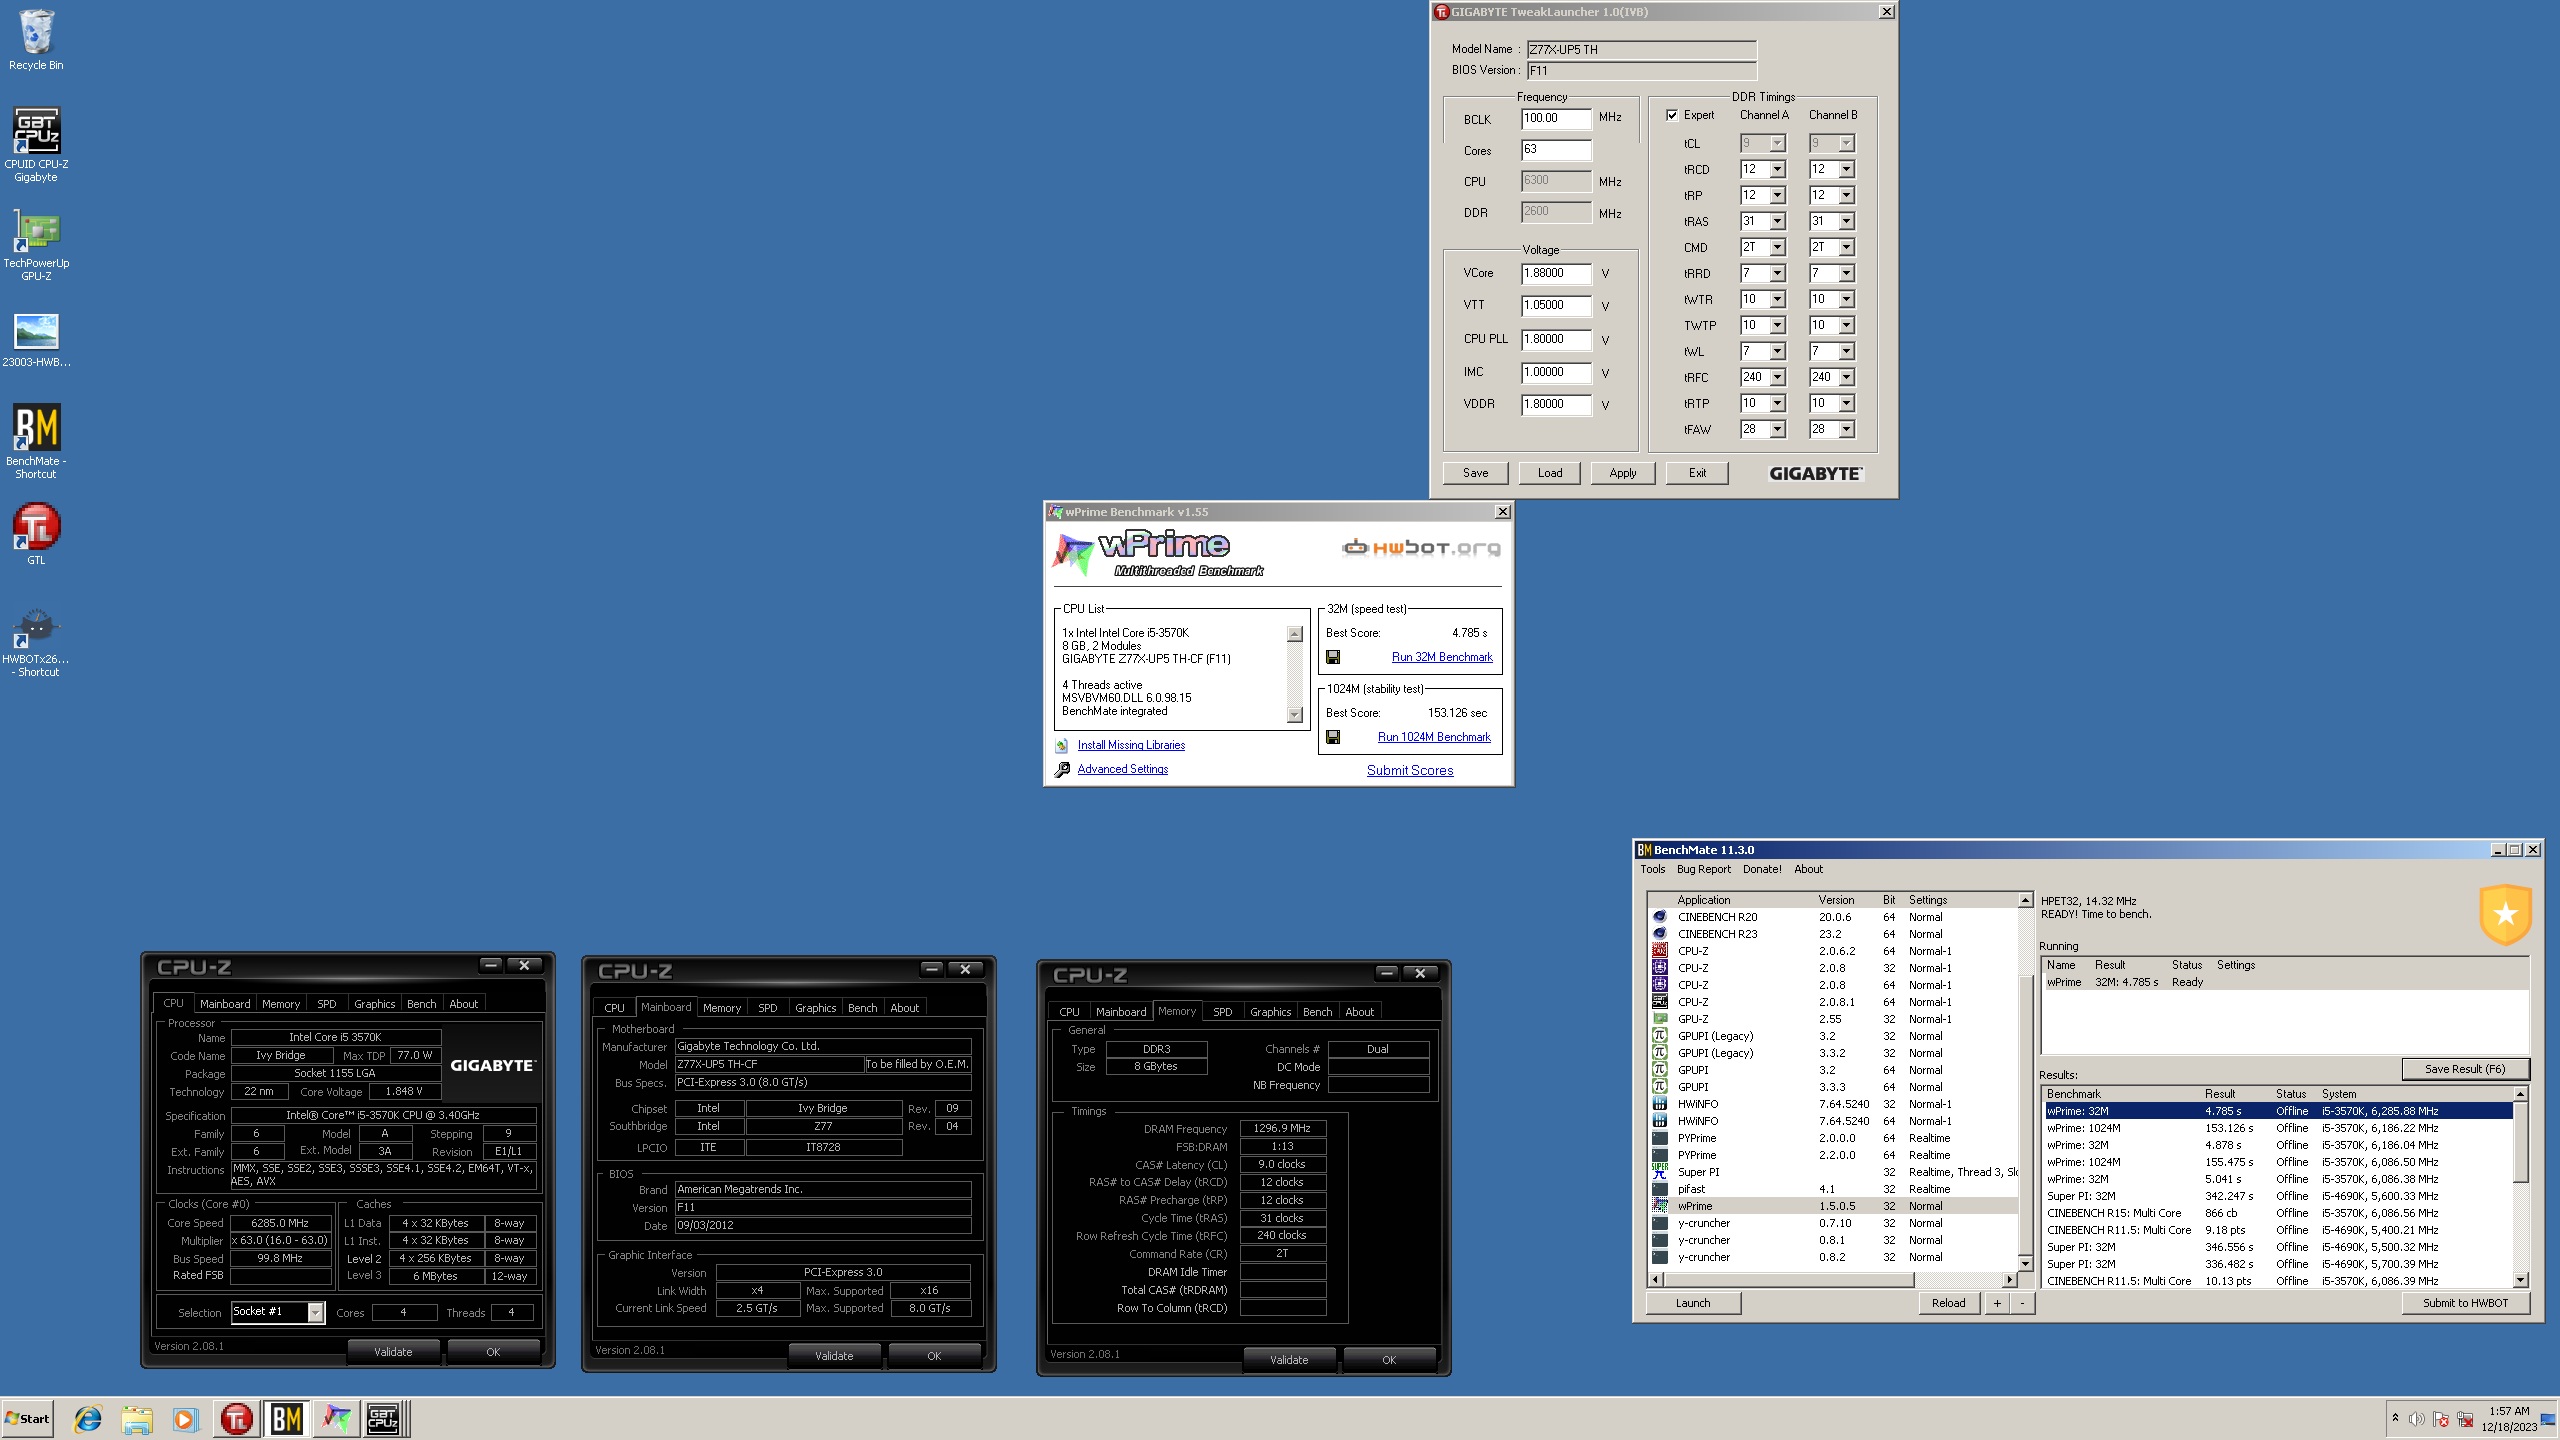Expand Channel A tRFC dropdown

point(1777,378)
